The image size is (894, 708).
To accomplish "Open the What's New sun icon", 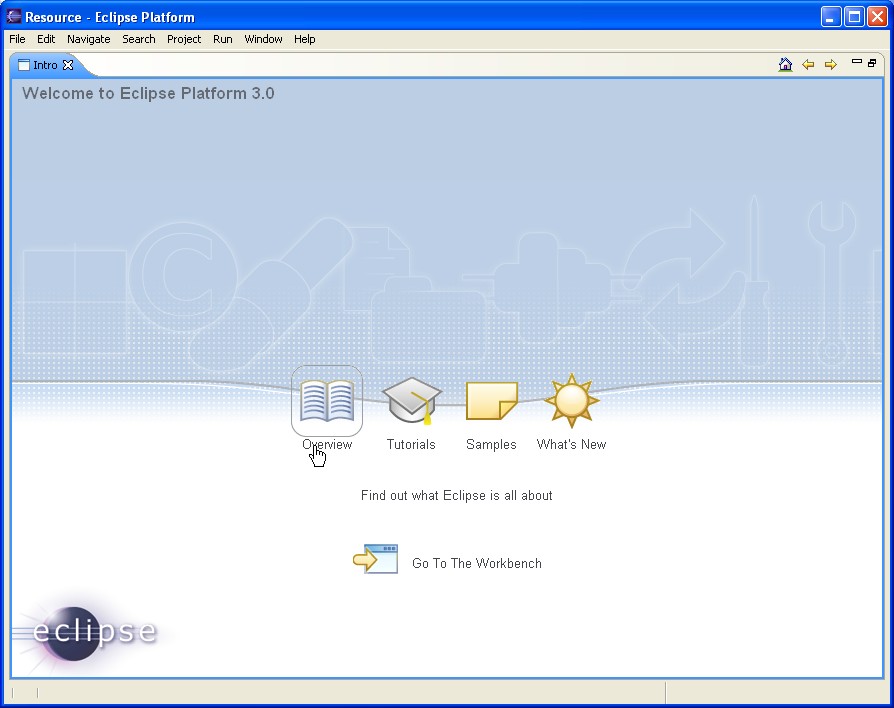I will tap(571, 401).
